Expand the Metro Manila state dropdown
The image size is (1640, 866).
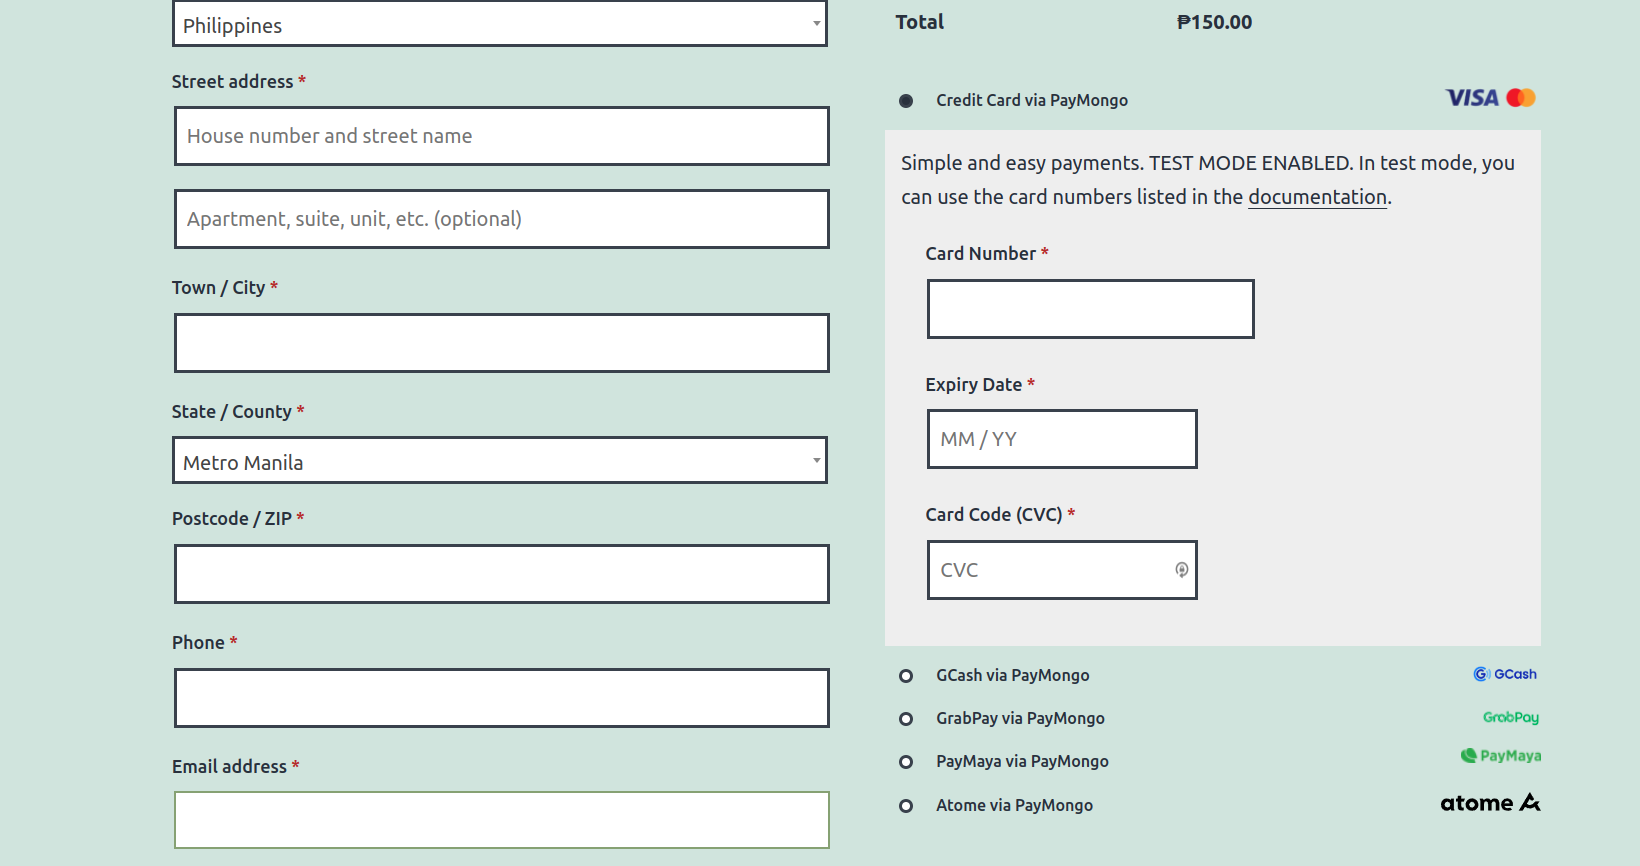[x=500, y=460]
